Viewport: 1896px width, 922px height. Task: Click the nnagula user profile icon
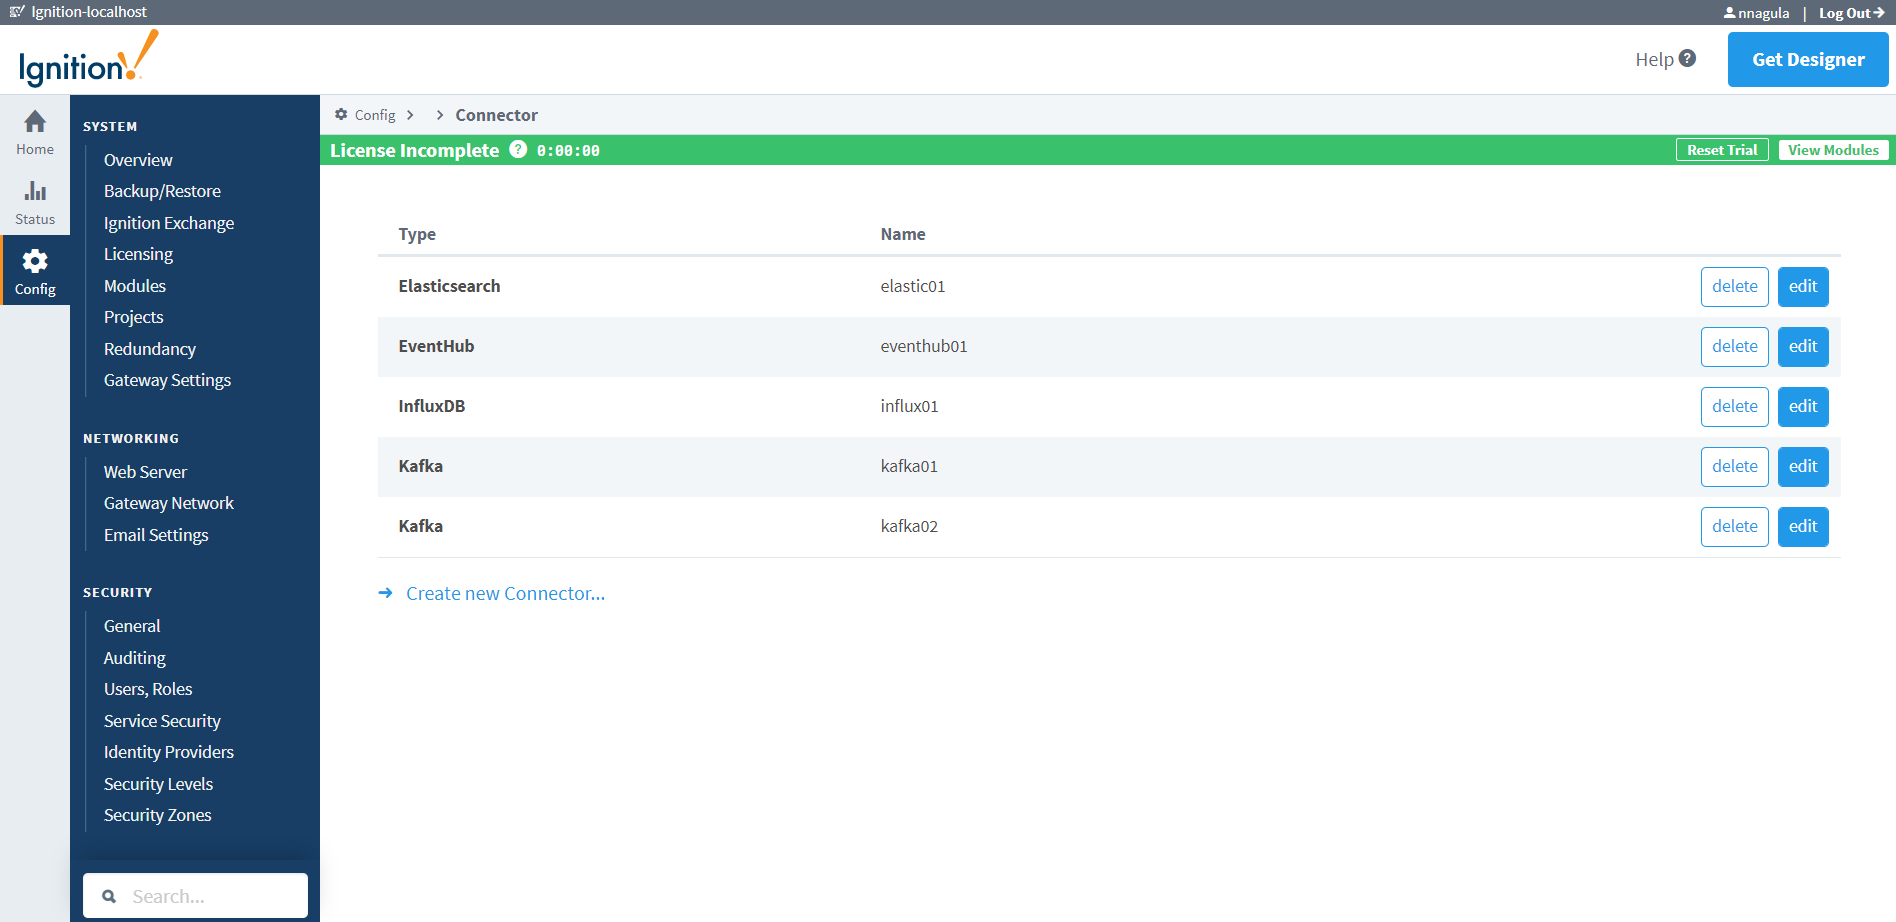tap(1729, 13)
